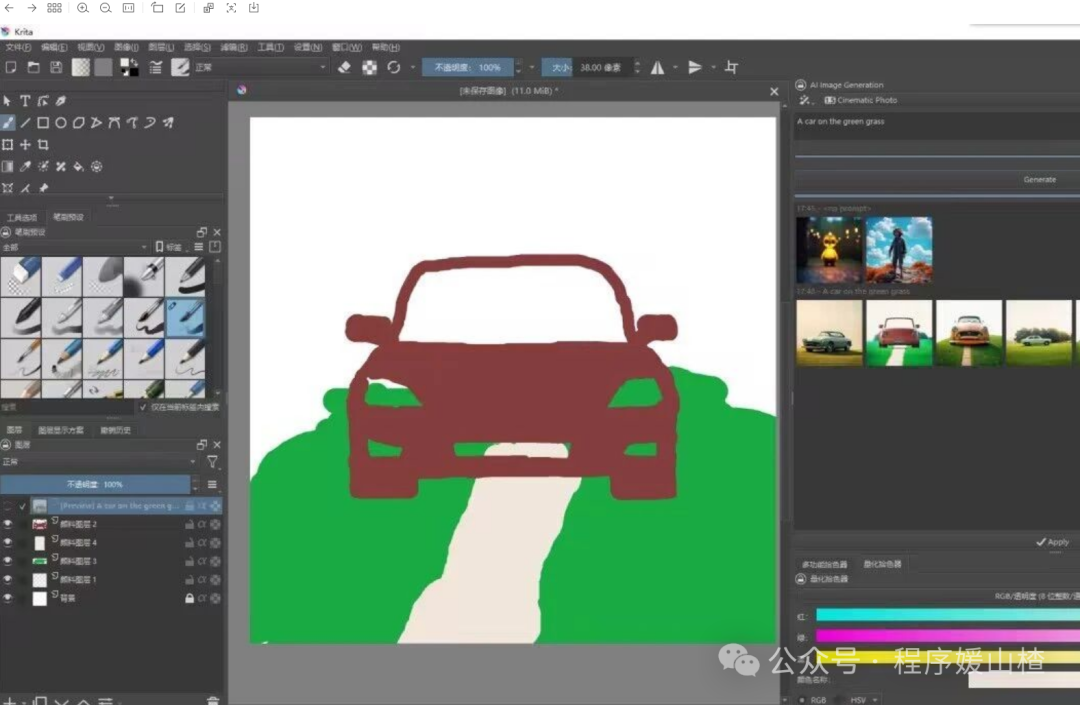Open the 图层(L) menu

click(160, 48)
